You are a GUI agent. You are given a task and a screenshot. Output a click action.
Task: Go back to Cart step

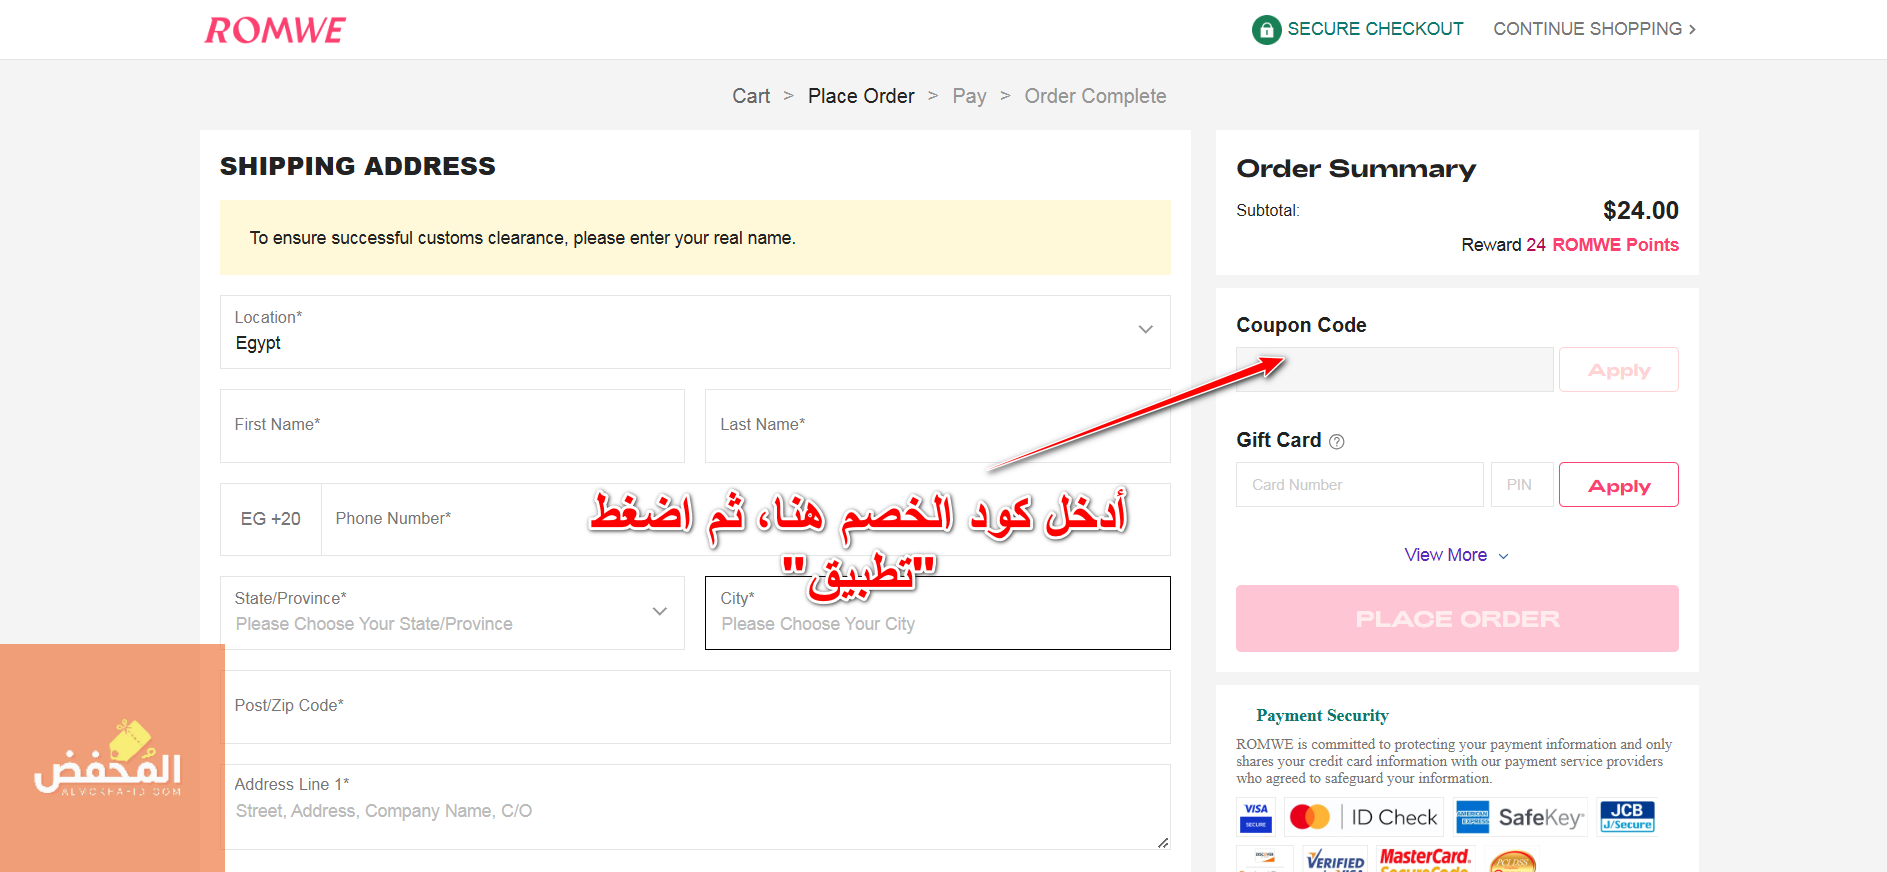pos(751,96)
